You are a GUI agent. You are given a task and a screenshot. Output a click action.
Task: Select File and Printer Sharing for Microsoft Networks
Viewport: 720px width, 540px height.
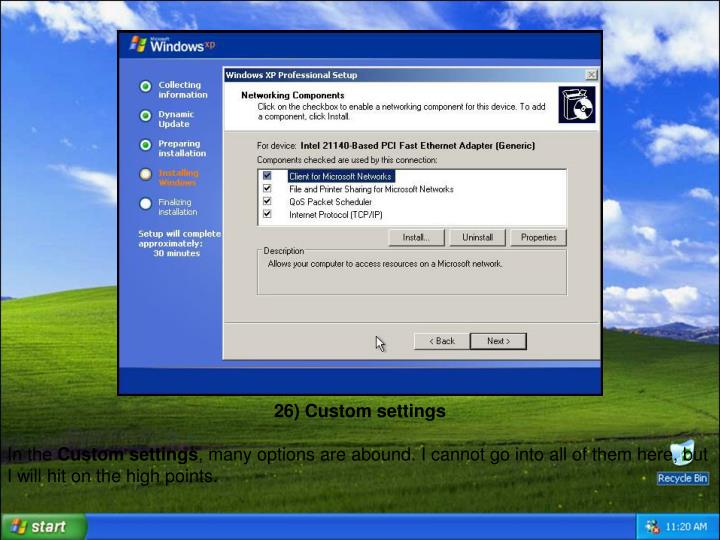[x=371, y=189]
